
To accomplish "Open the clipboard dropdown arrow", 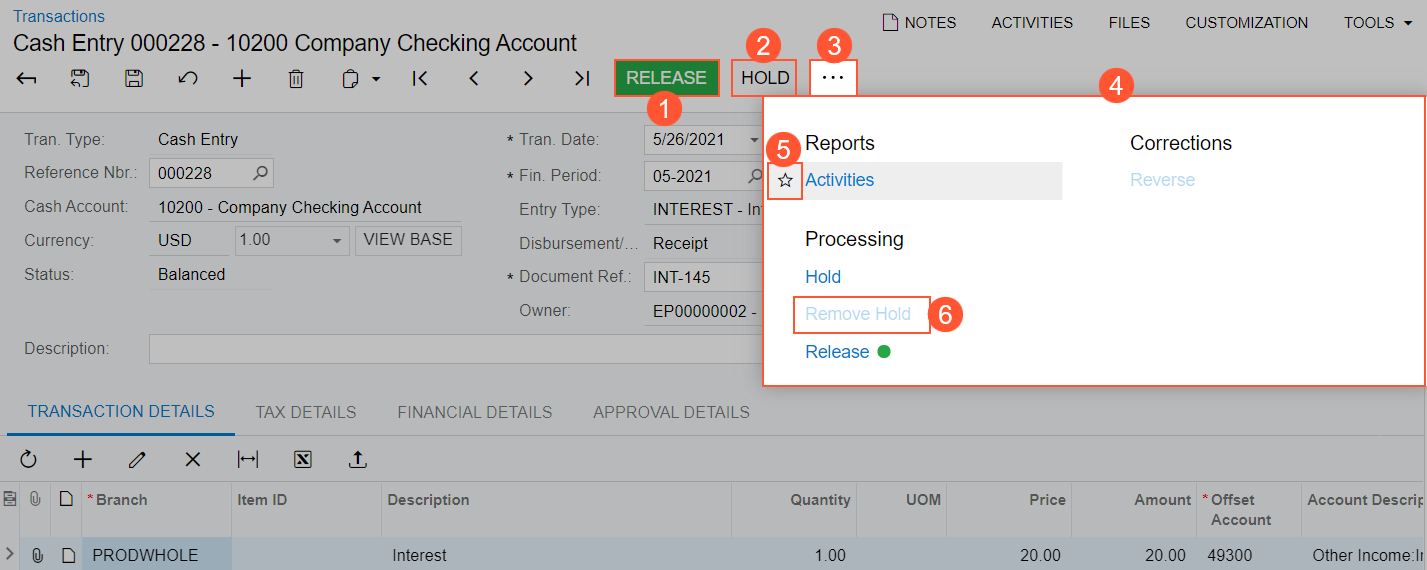I will pyautogui.click(x=376, y=79).
